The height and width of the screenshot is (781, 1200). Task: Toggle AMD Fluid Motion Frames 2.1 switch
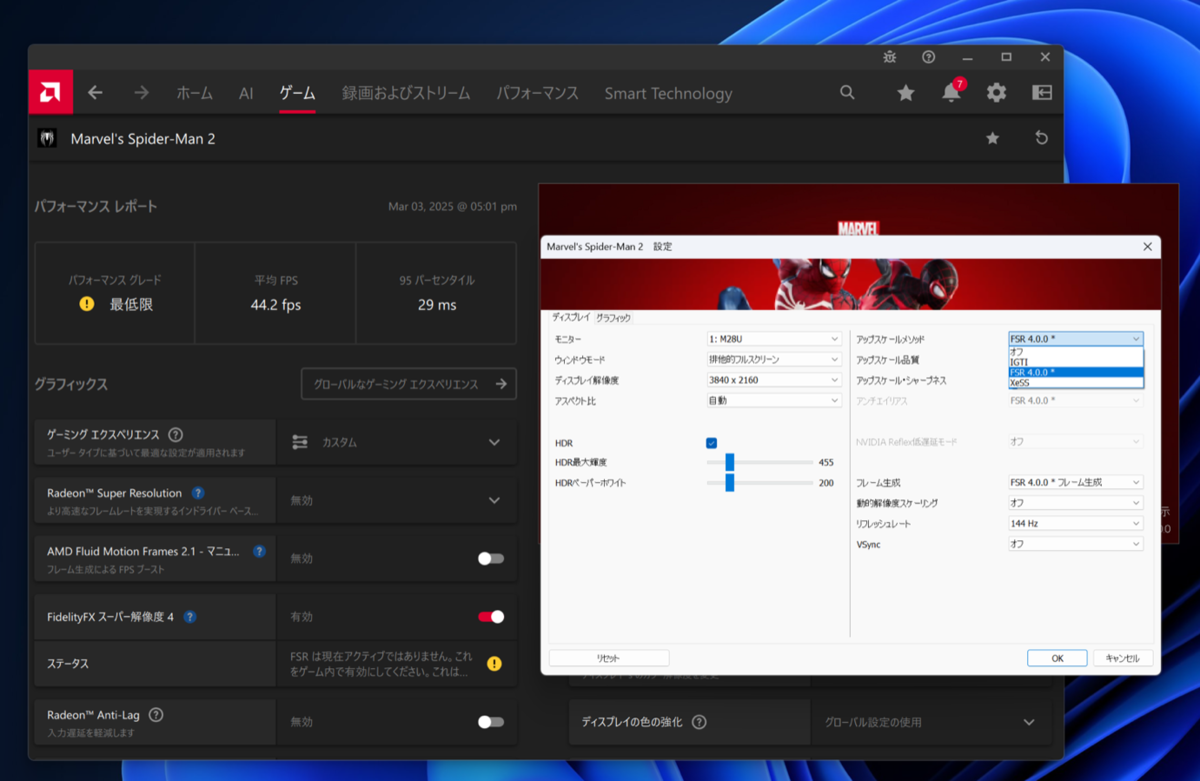coord(491,558)
